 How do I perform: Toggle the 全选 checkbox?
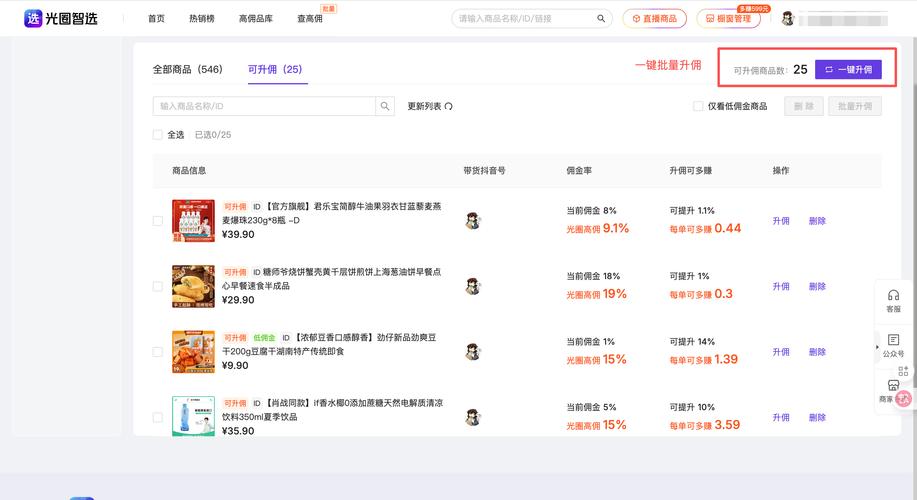click(157, 135)
